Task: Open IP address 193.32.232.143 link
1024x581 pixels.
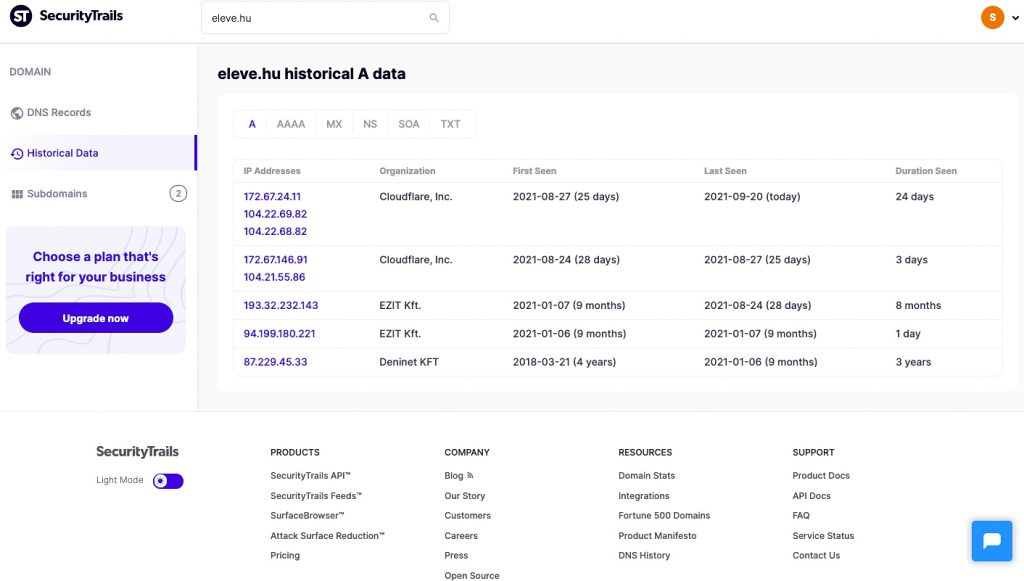Action: pos(281,305)
